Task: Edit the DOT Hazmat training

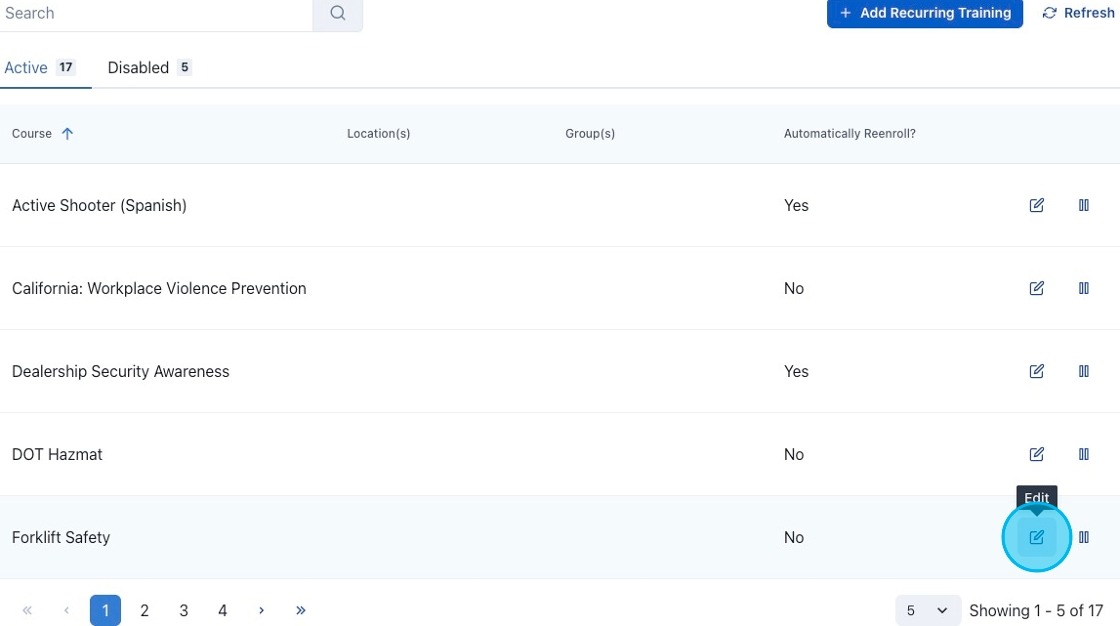Action: point(1036,454)
